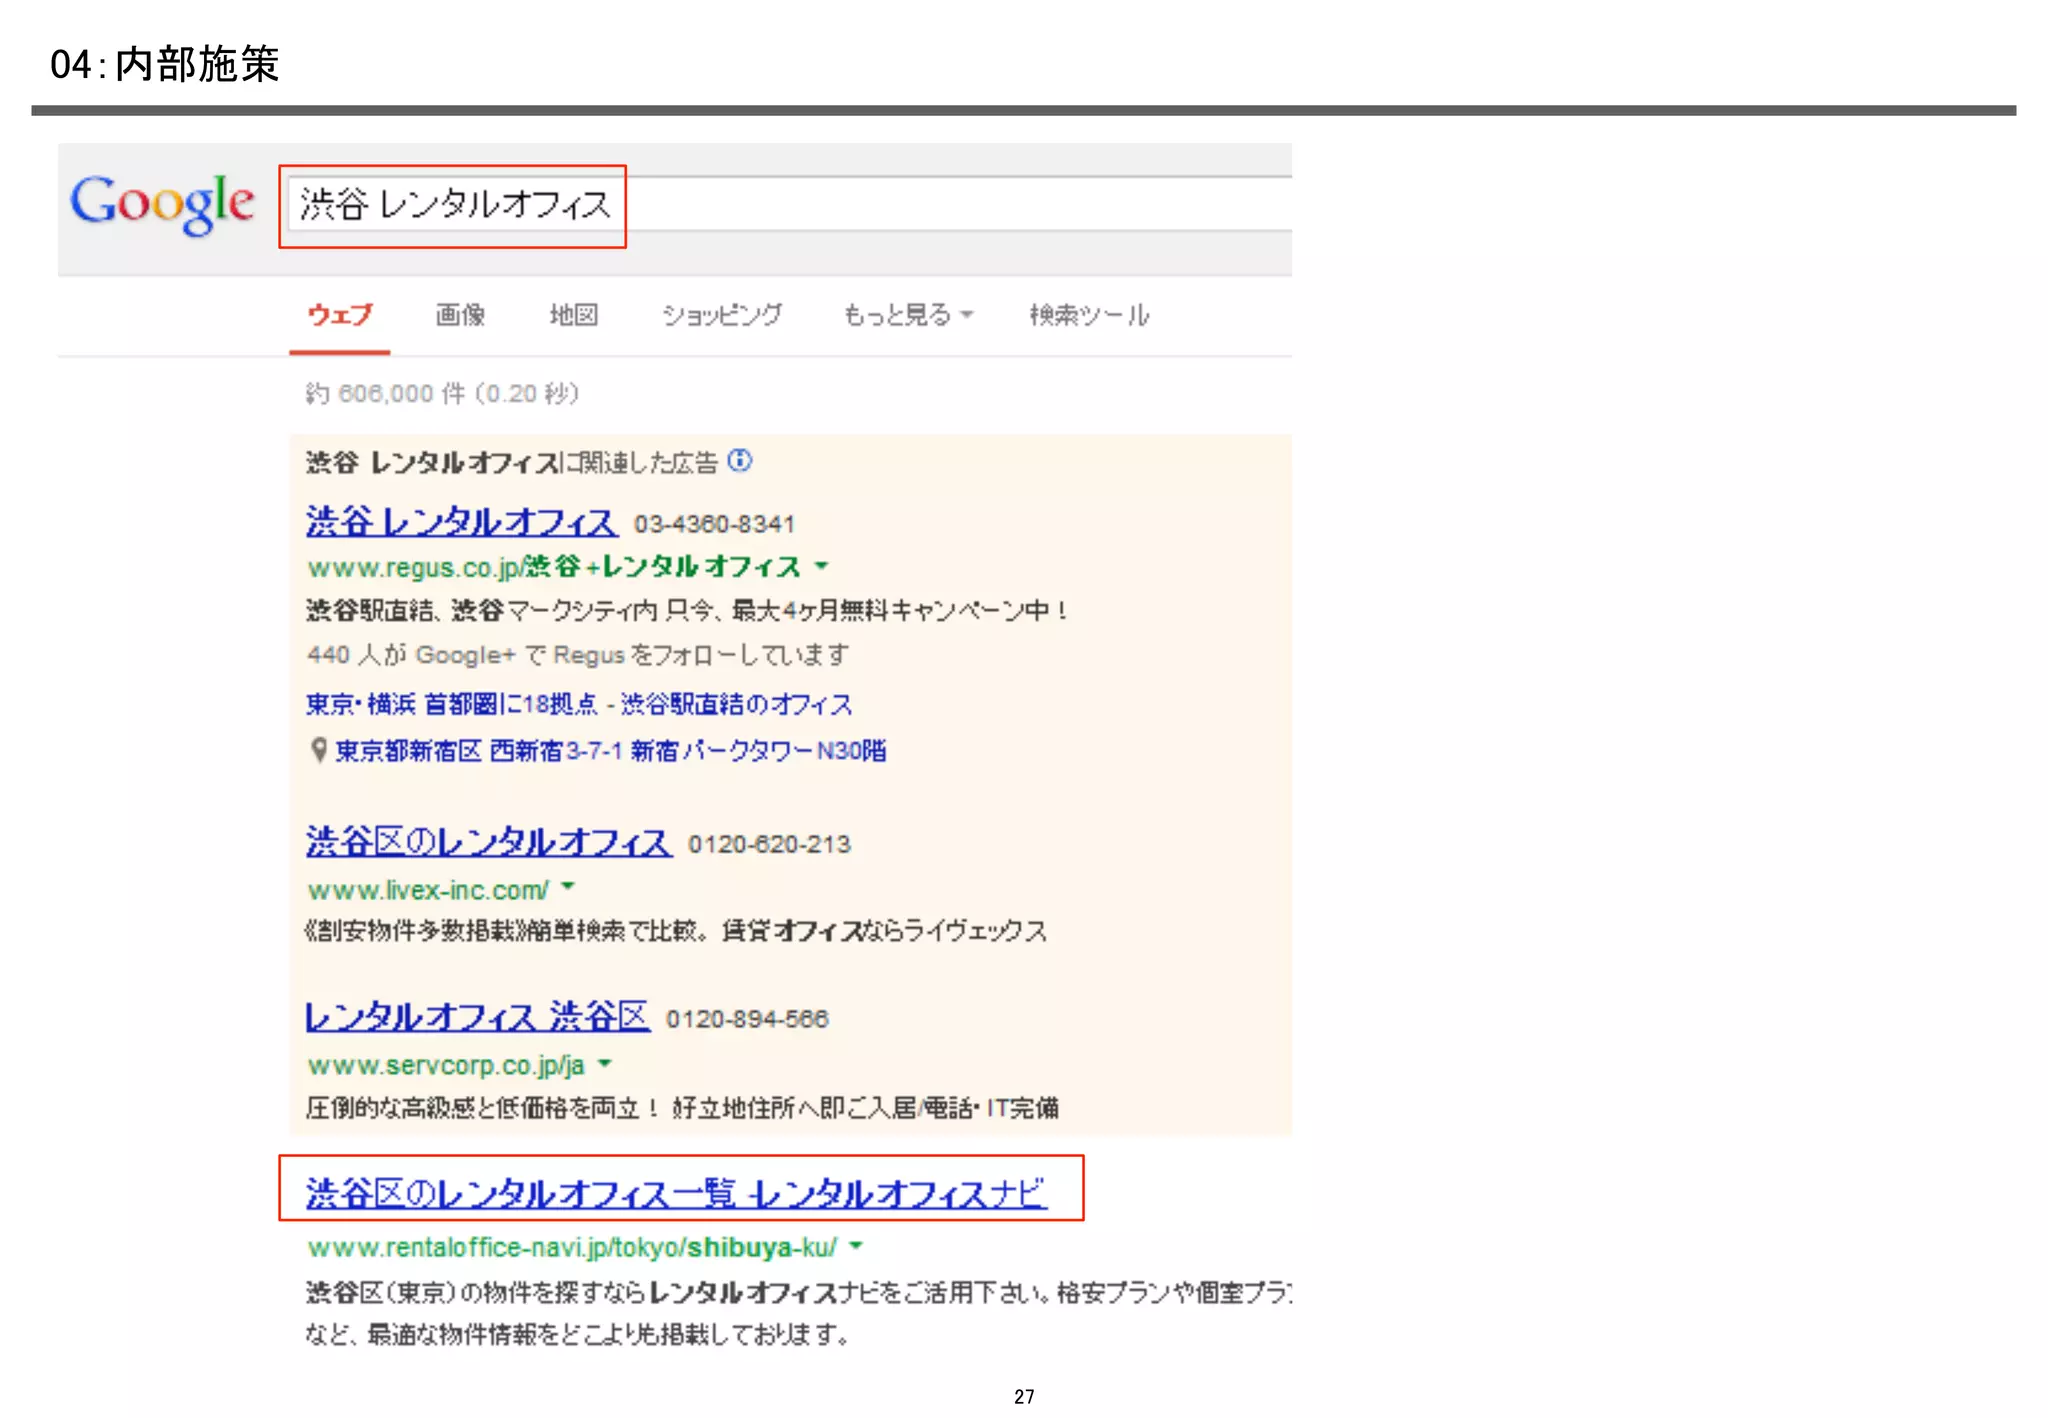Open the 渋谷 レンタルオフィス Regus ad link

[461, 522]
